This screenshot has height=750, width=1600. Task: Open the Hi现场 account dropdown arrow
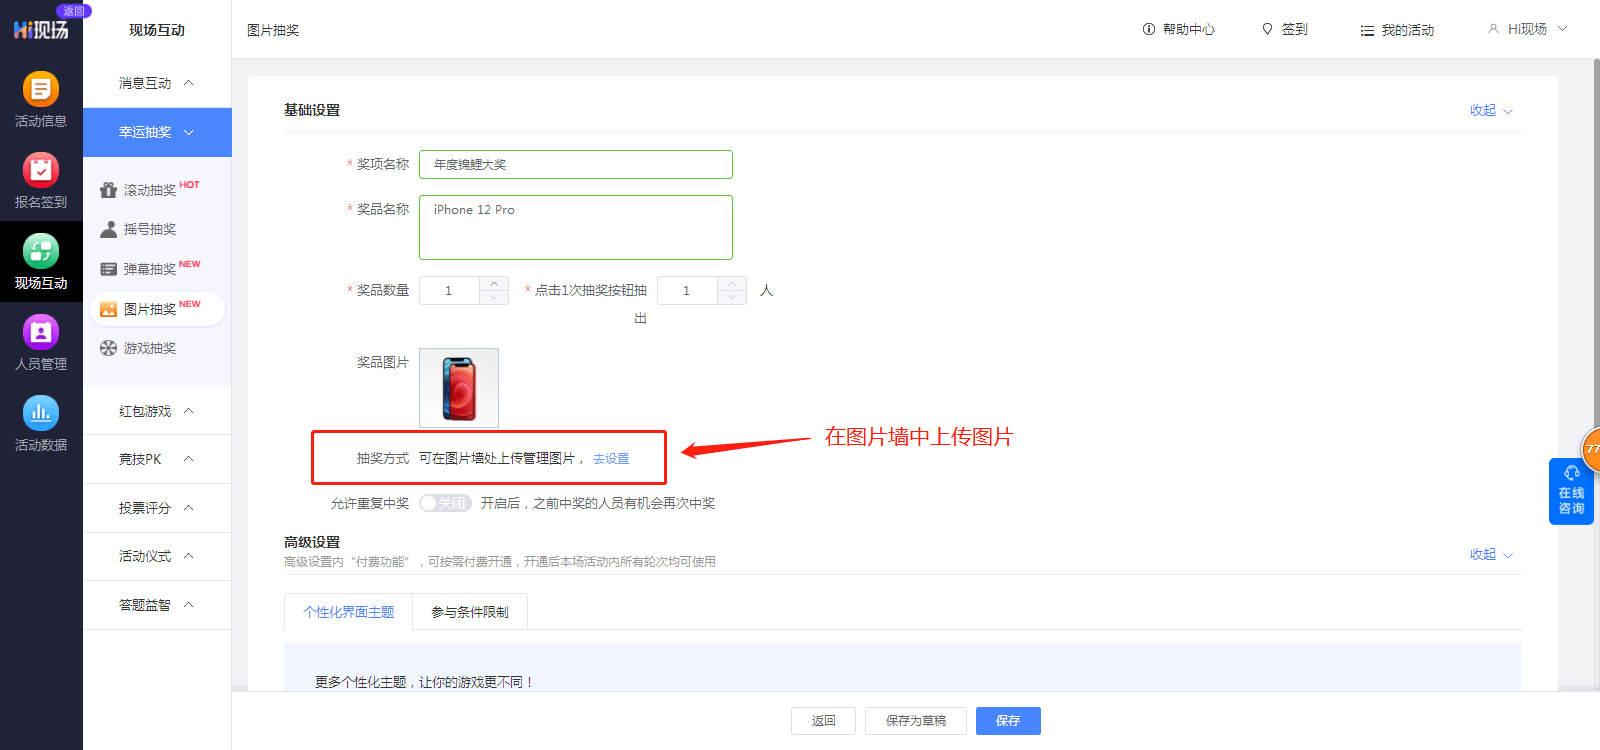(1563, 29)
